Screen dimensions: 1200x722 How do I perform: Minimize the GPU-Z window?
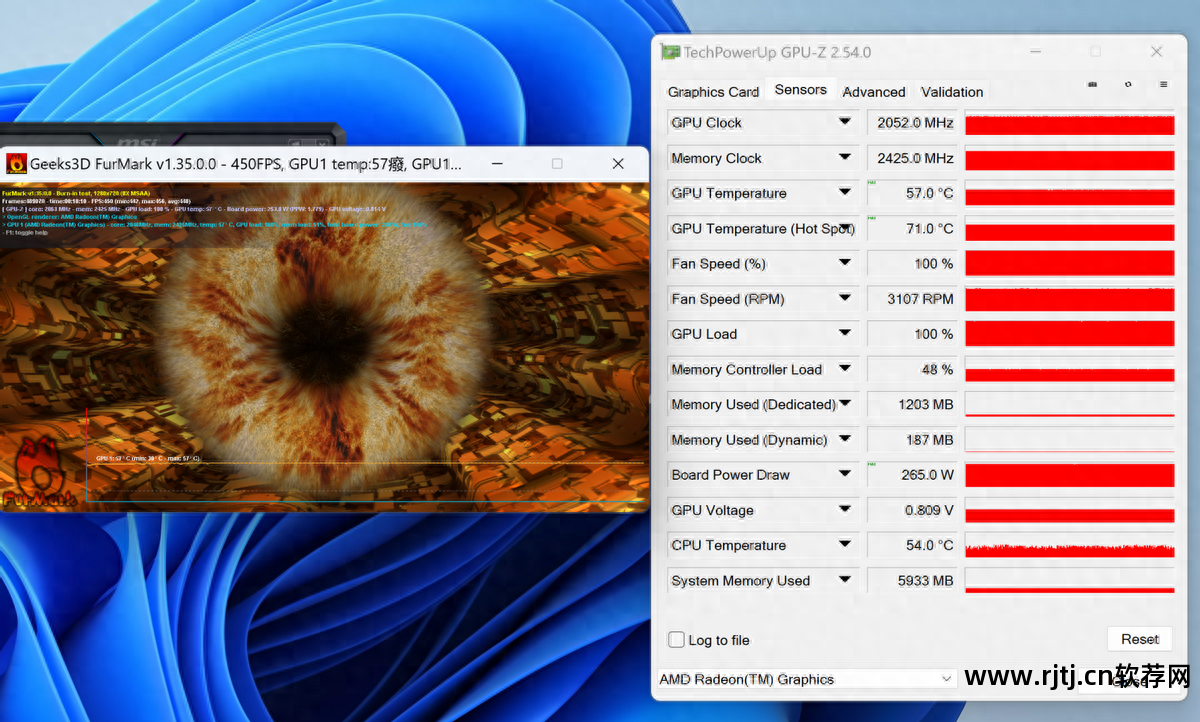tap(1036, 51)
